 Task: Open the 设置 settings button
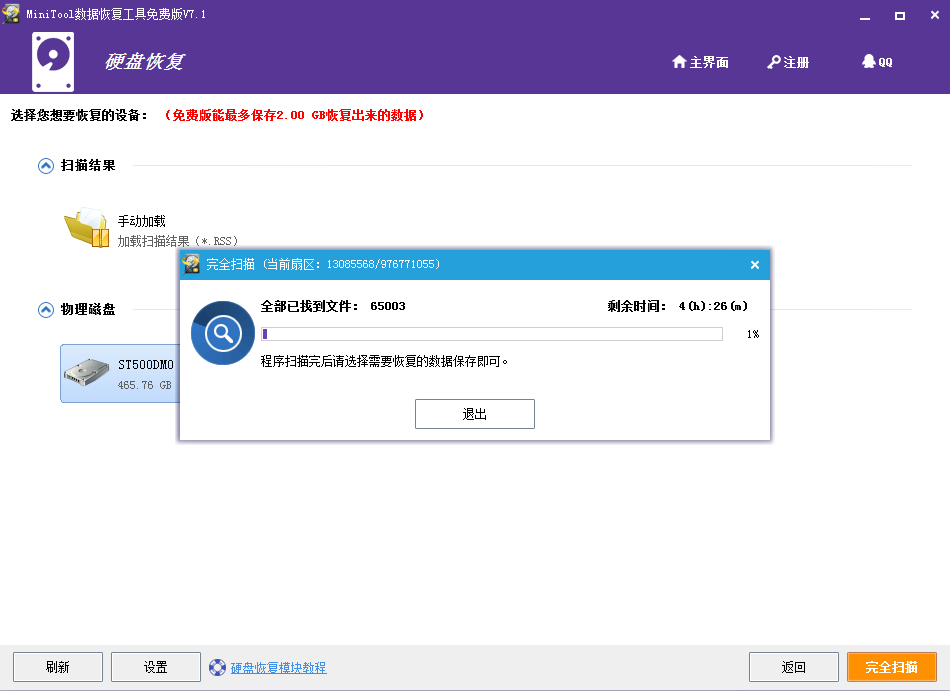[156, 667]
